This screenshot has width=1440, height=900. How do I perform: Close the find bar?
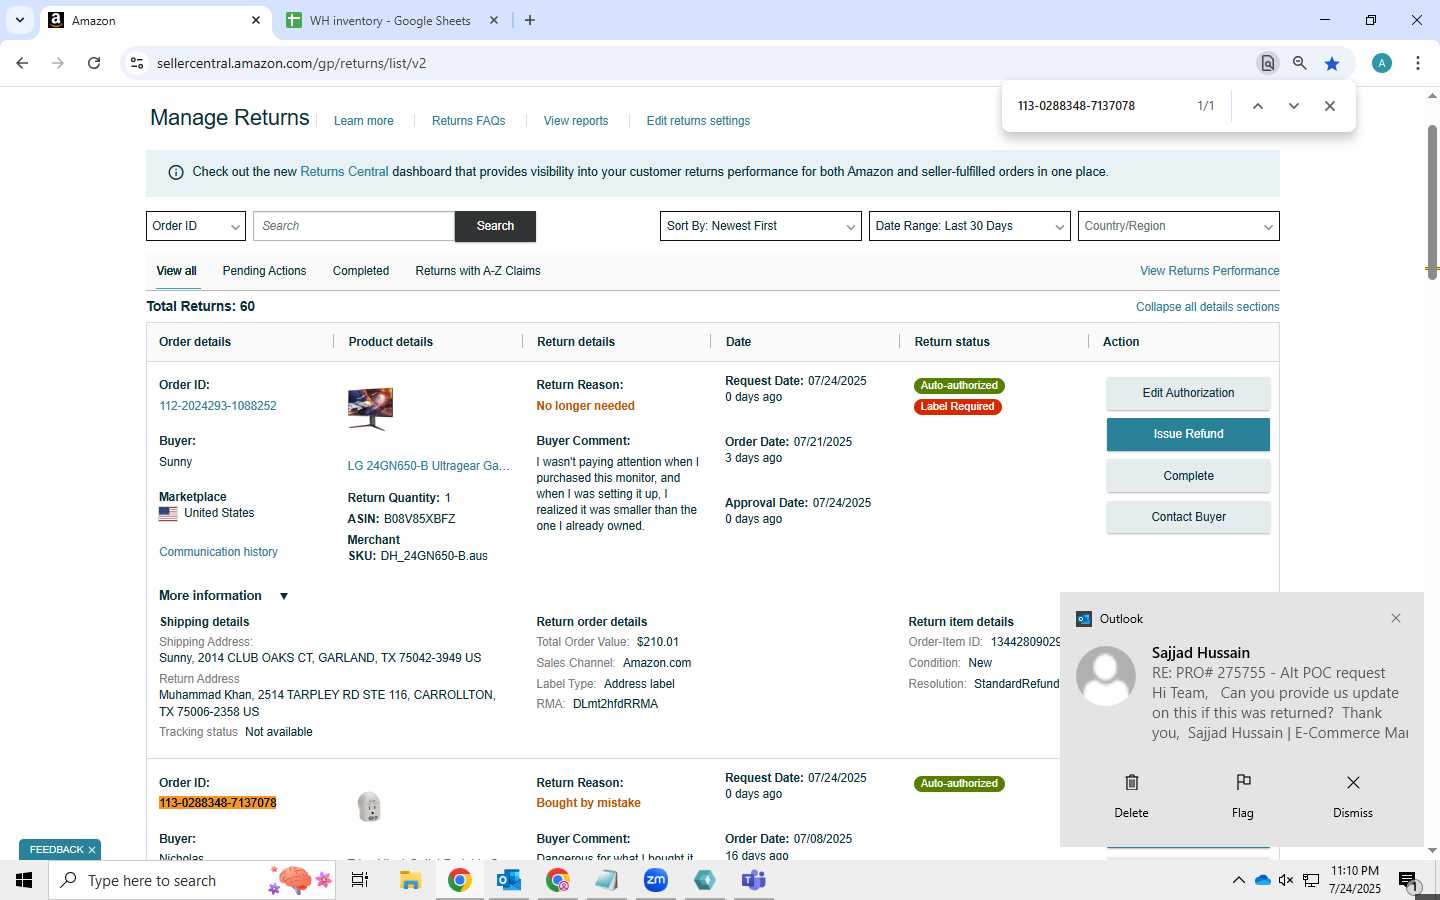pyautogui.click(x=1330, y=106)
